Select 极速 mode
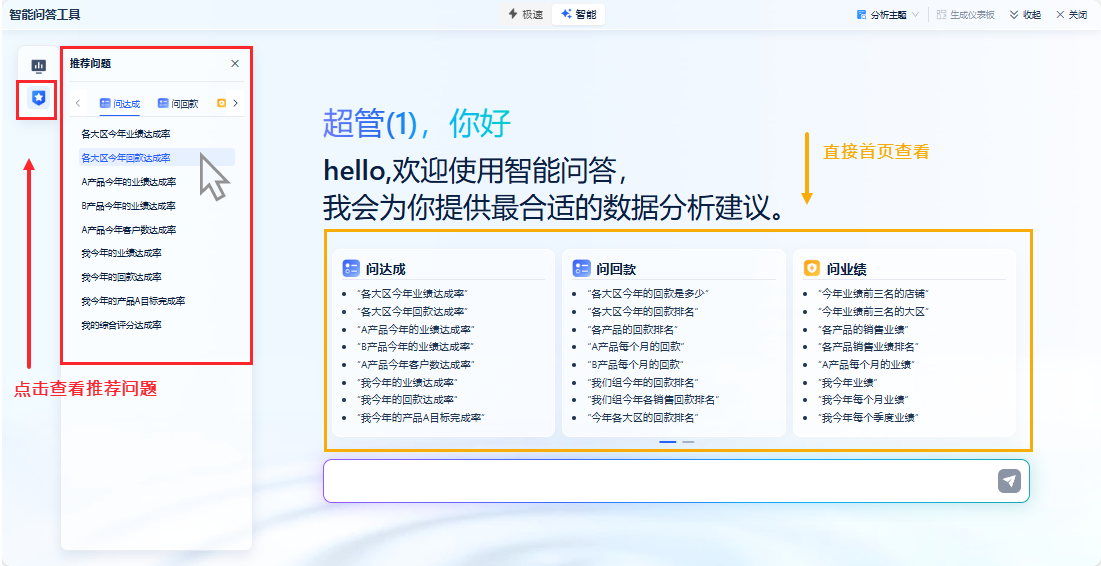Viewport: 1101px width, 566px height. [x=525, y=15]
